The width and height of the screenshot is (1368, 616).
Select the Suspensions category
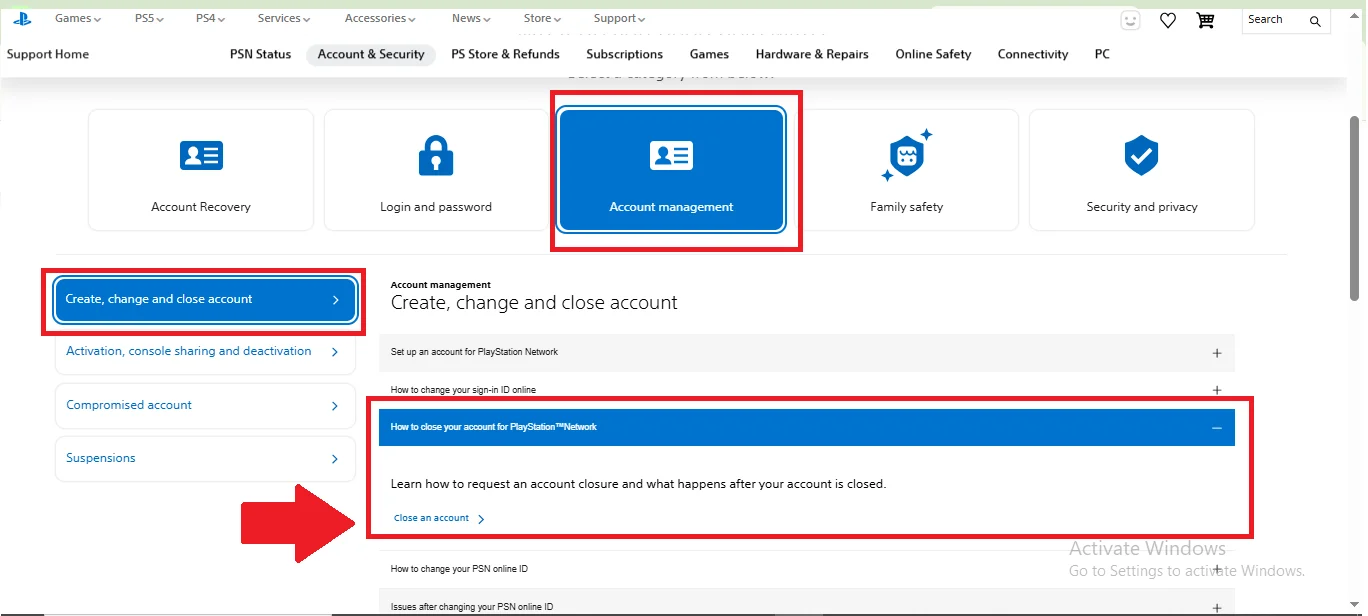point(205,459)
